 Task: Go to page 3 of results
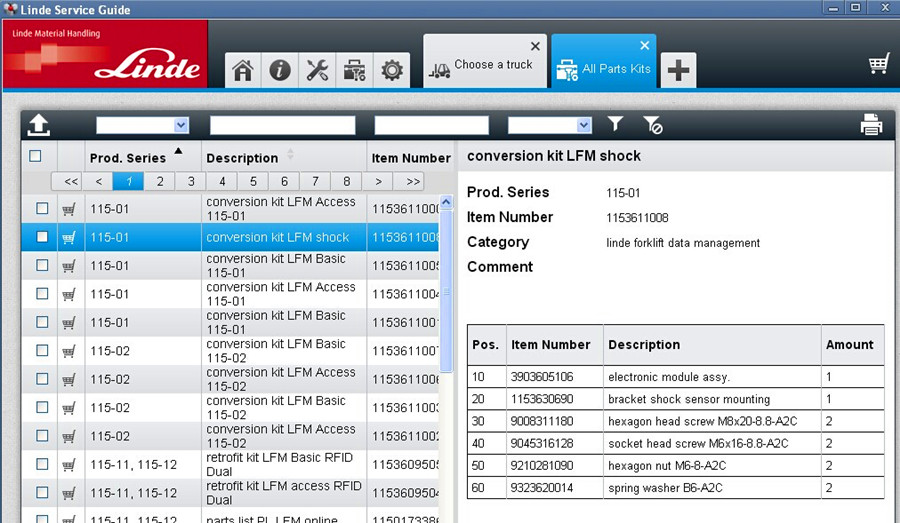[x=191, y=181]
